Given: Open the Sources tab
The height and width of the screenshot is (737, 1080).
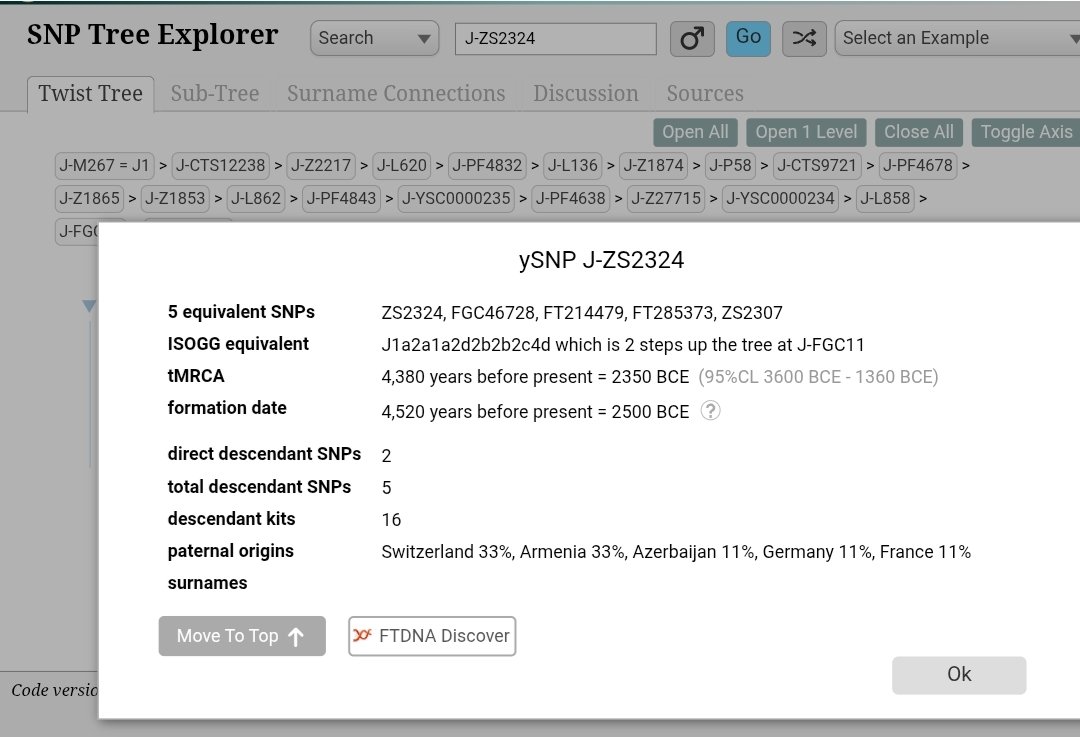Looking at the screenshot, I should (x=705, y=94).
